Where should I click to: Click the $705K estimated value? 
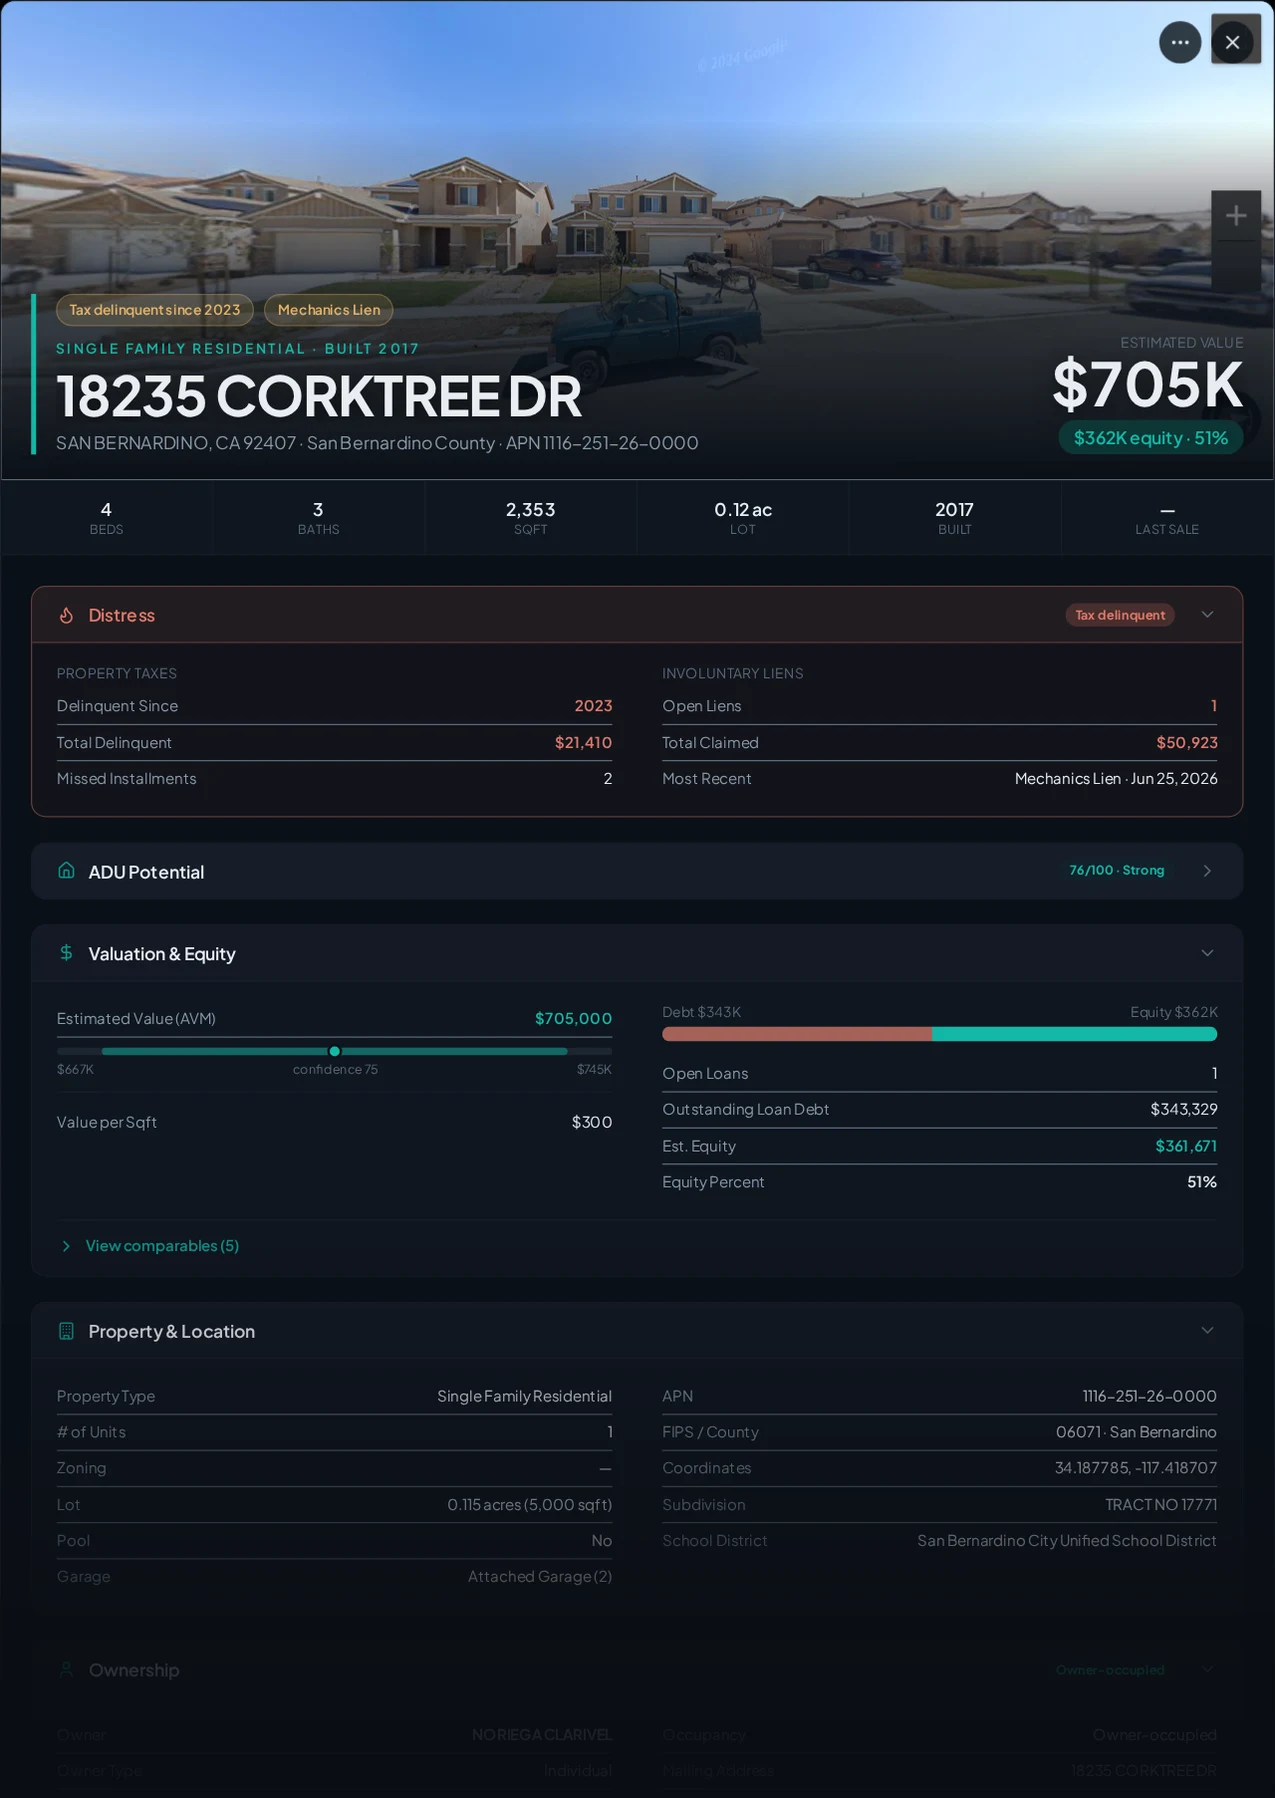(x=1148, y=385)
